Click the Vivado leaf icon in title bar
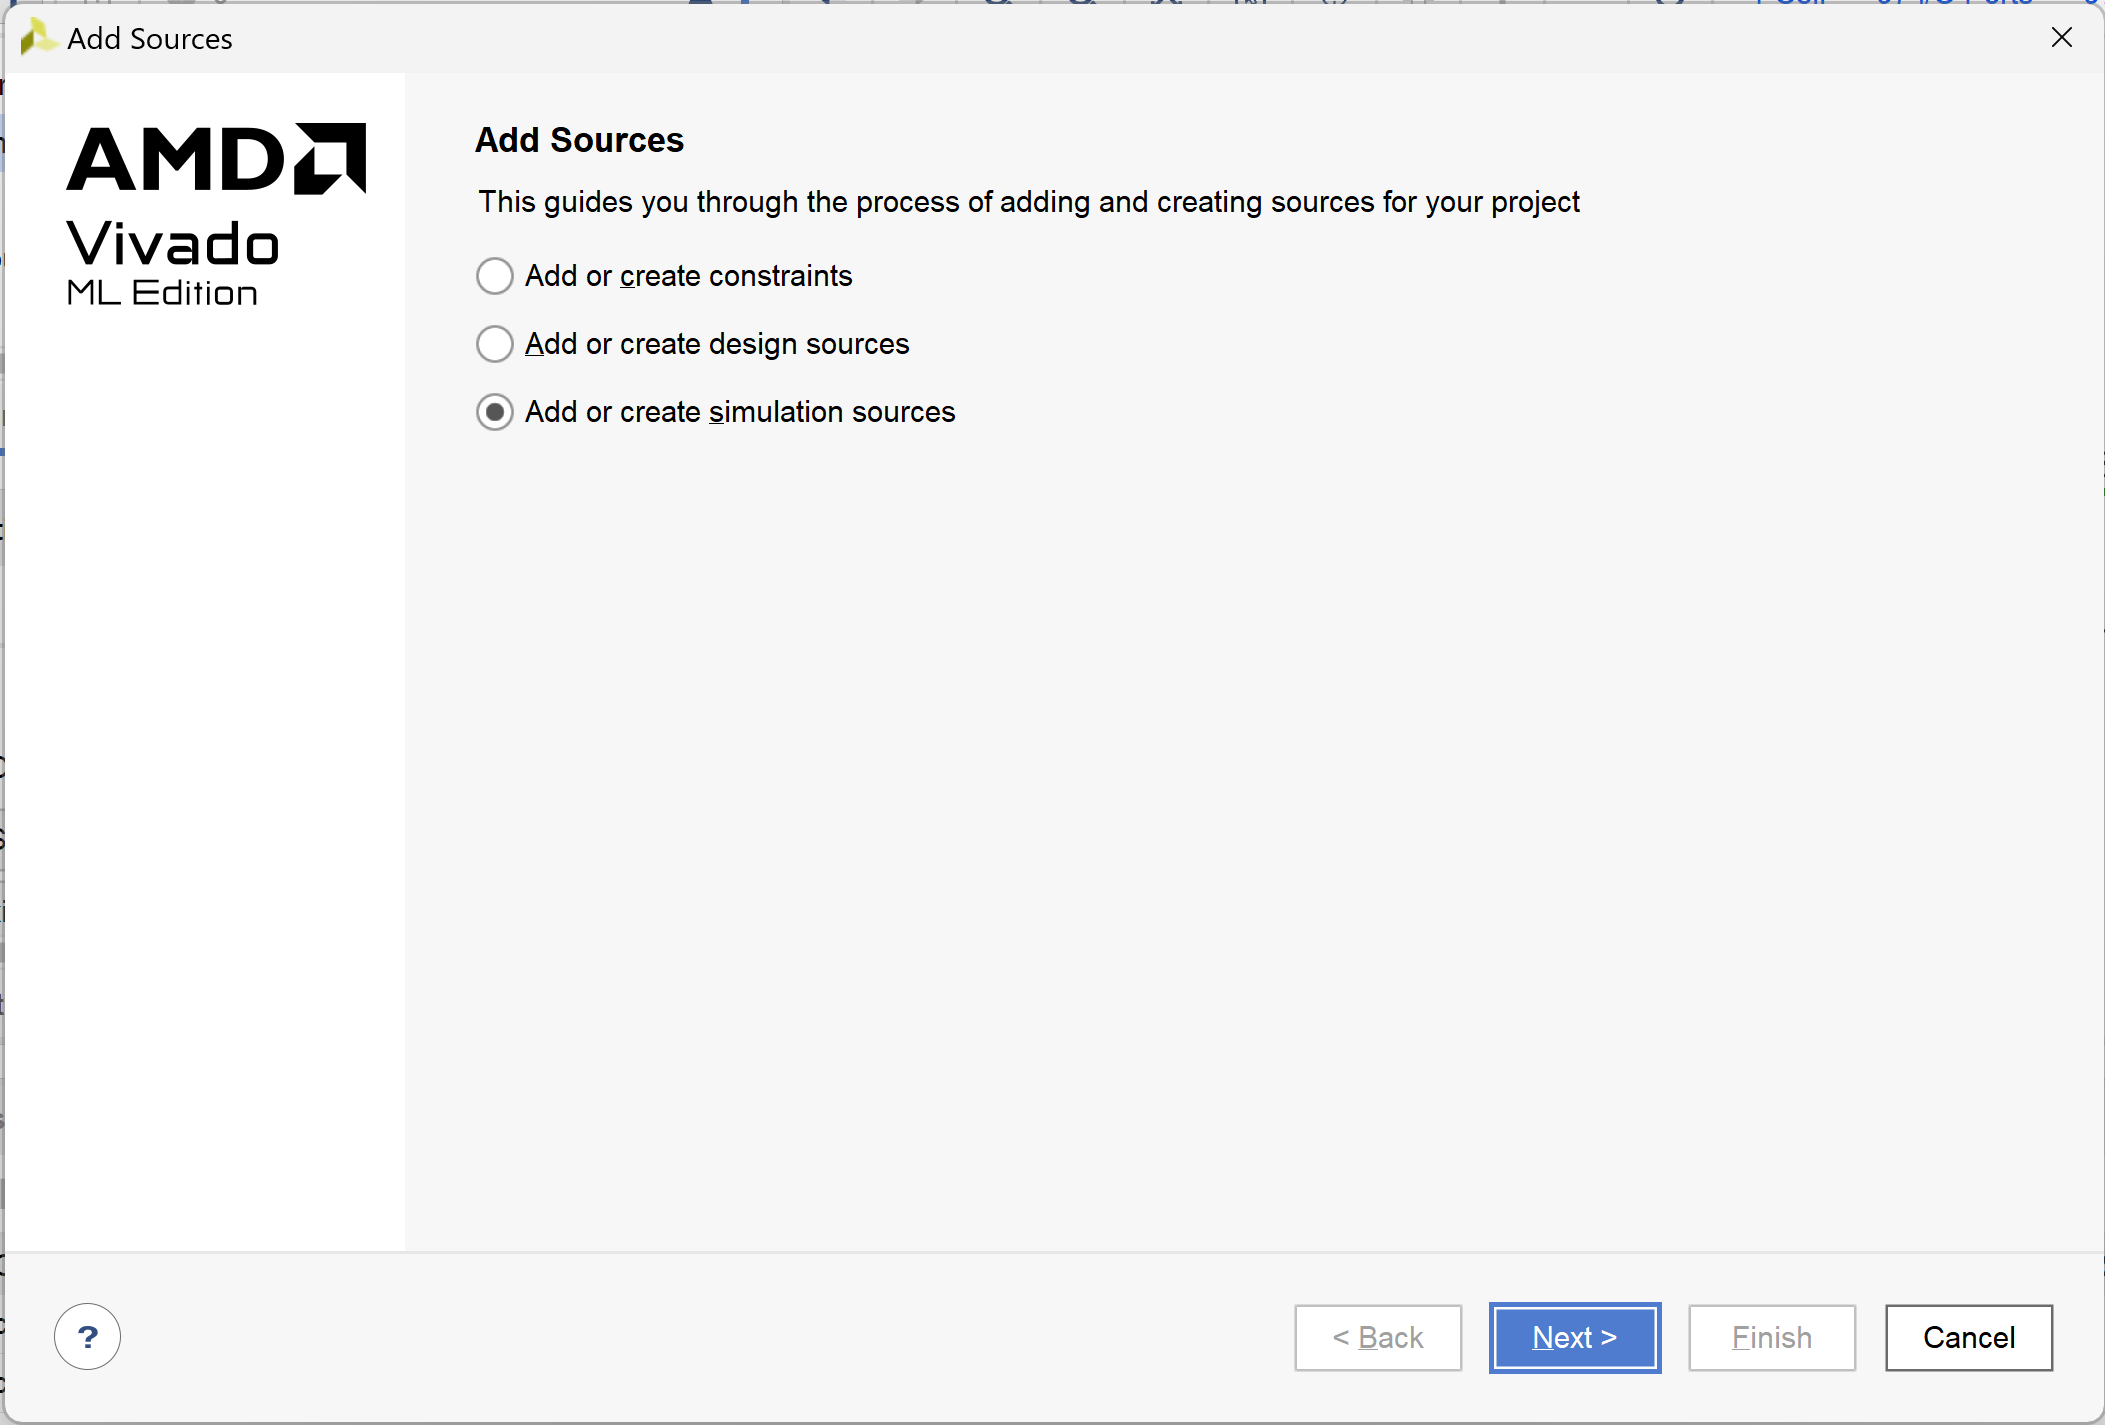The width and height of the screenshot is (2105, 1425). click(37, 38)
